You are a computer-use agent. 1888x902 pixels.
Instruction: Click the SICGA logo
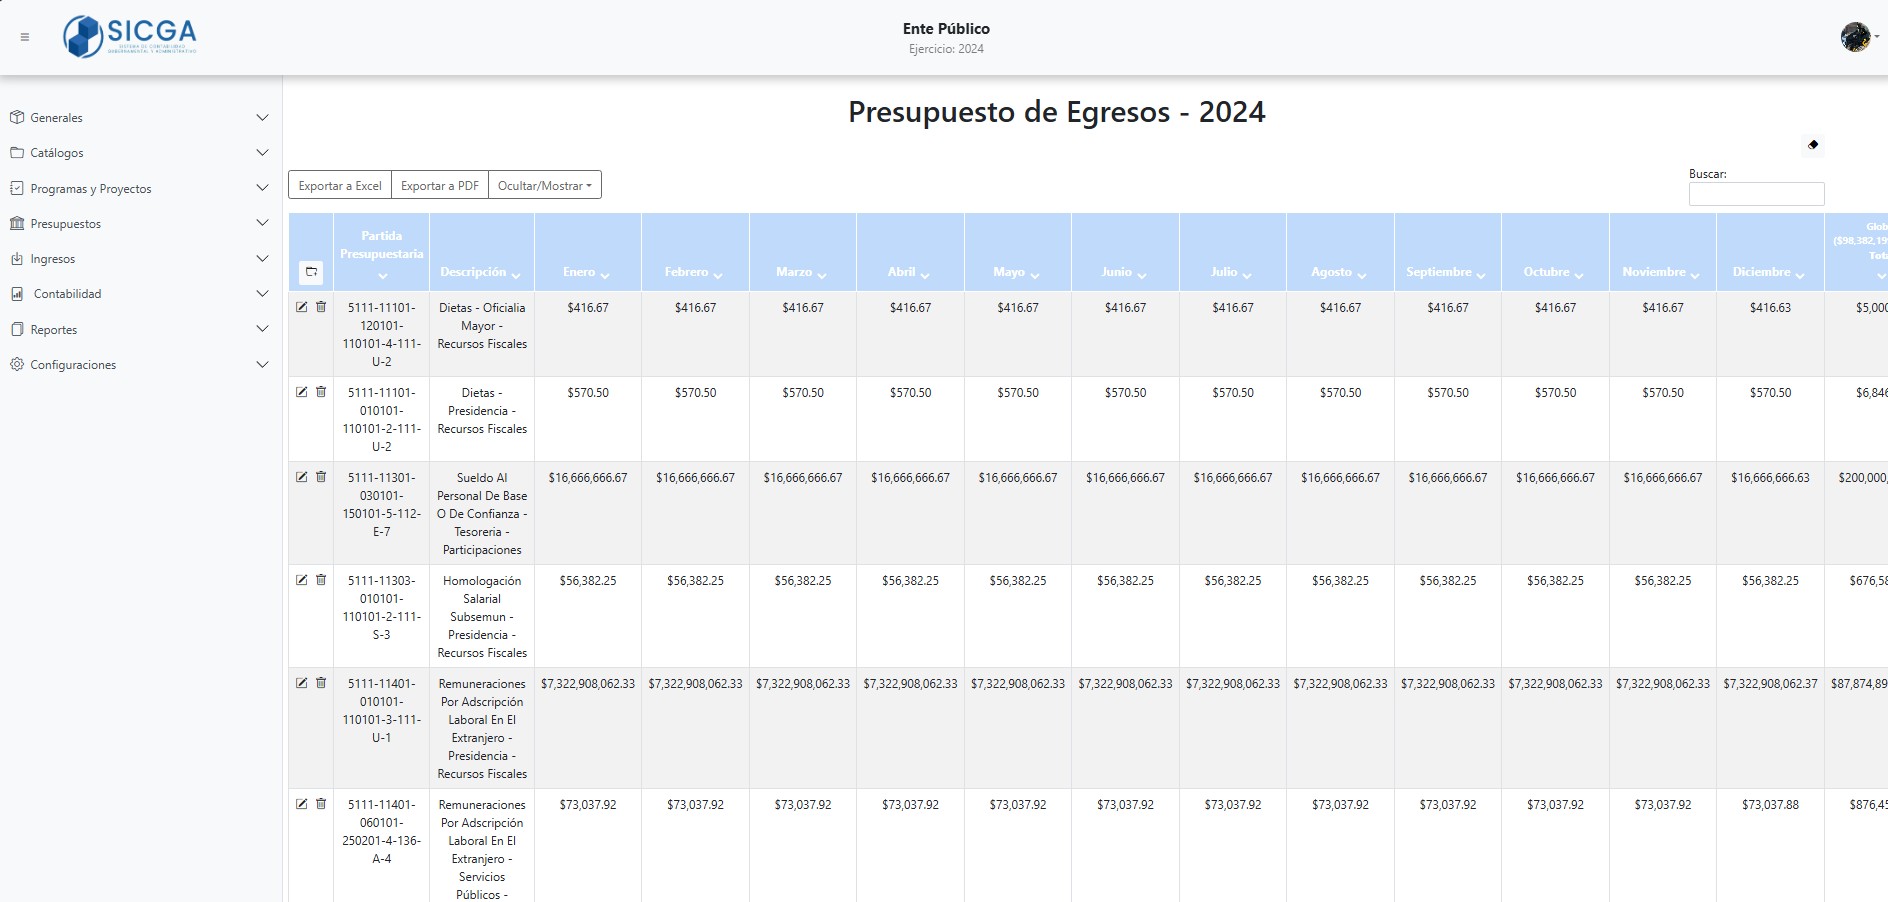click(x=130, y=37)
